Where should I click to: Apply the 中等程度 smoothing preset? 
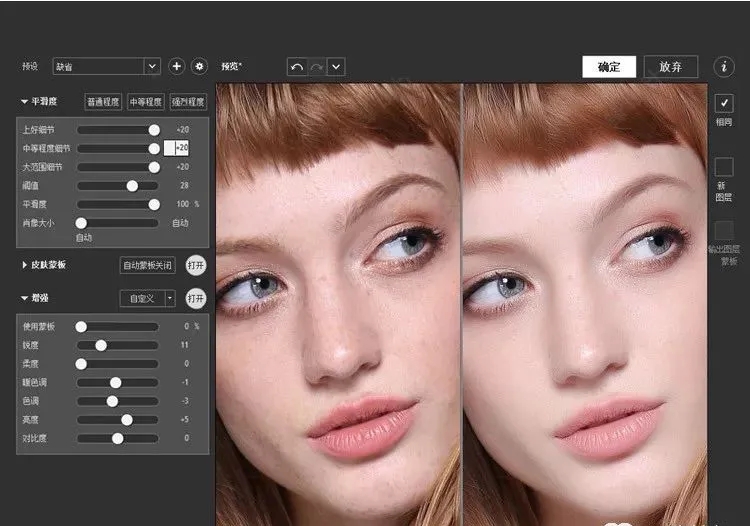145,101
